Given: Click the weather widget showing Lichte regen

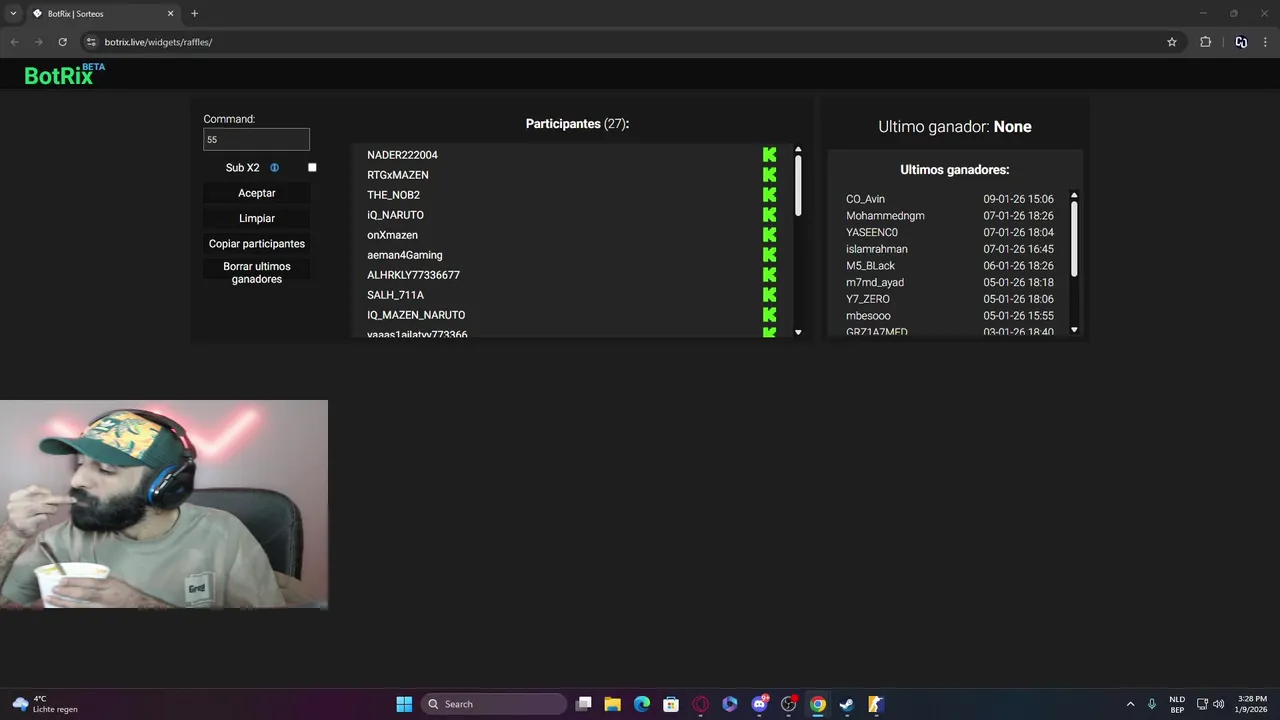Looking at the screenshot, I should [x=45, y=704].
